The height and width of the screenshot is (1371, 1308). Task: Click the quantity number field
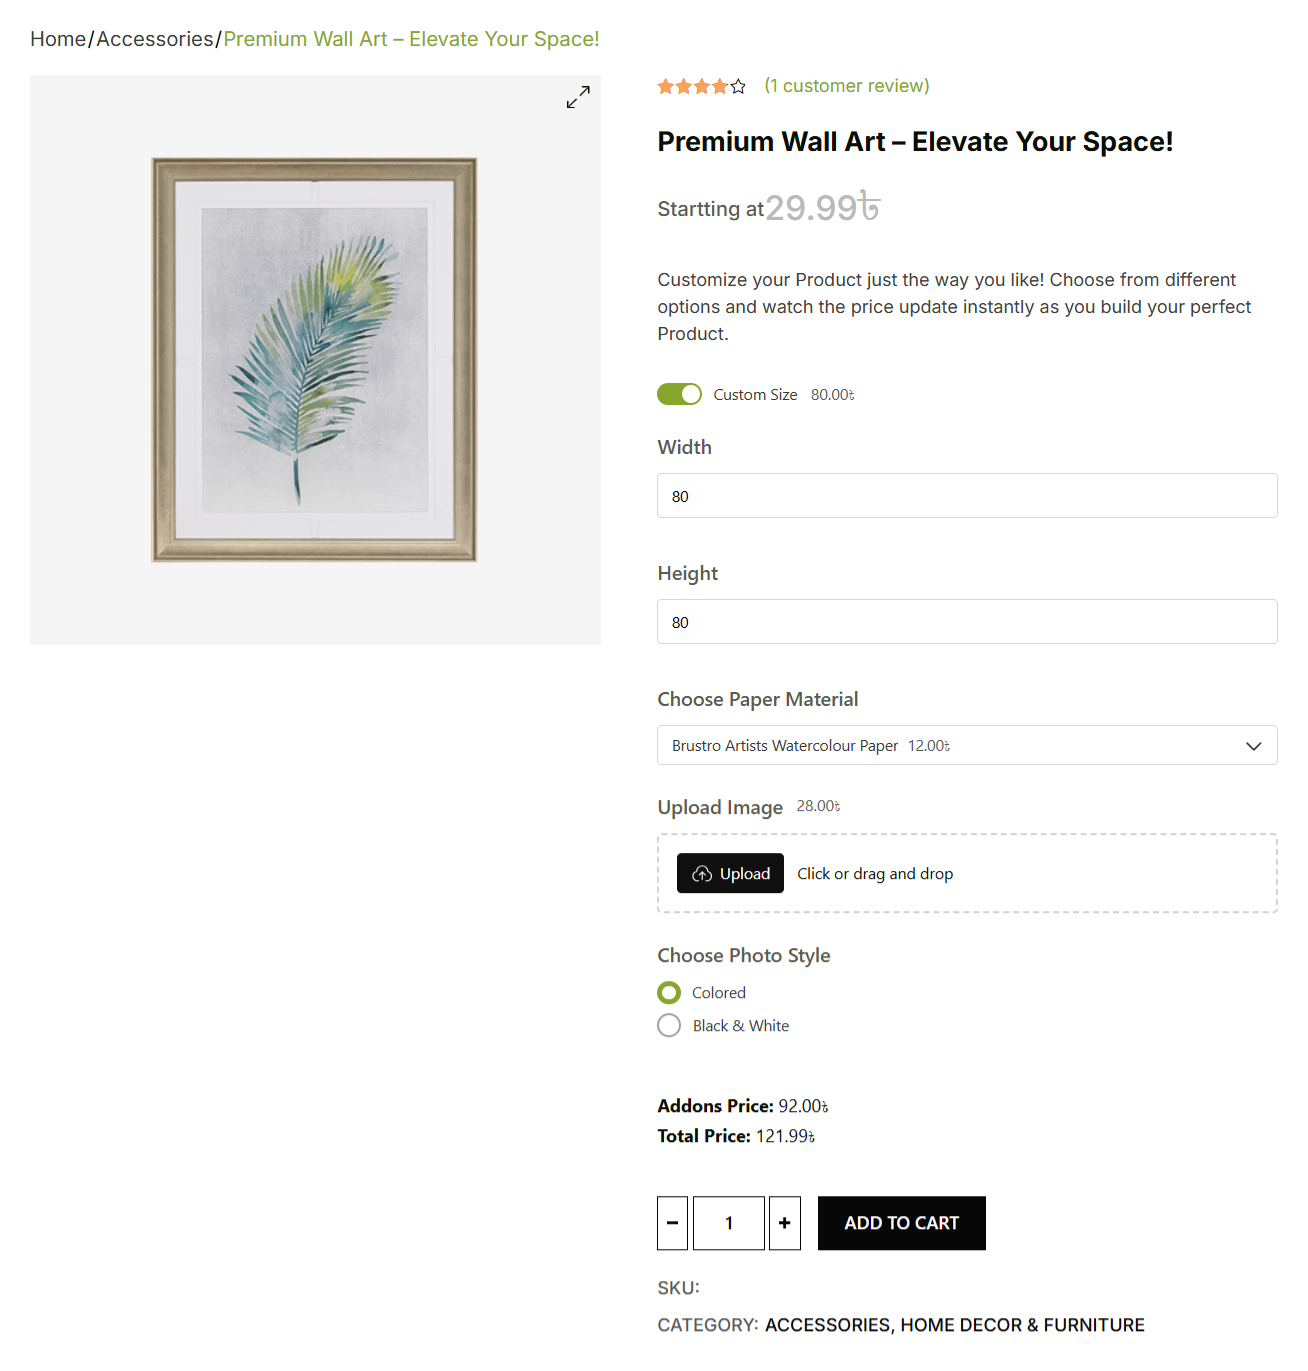point(729,1223)
